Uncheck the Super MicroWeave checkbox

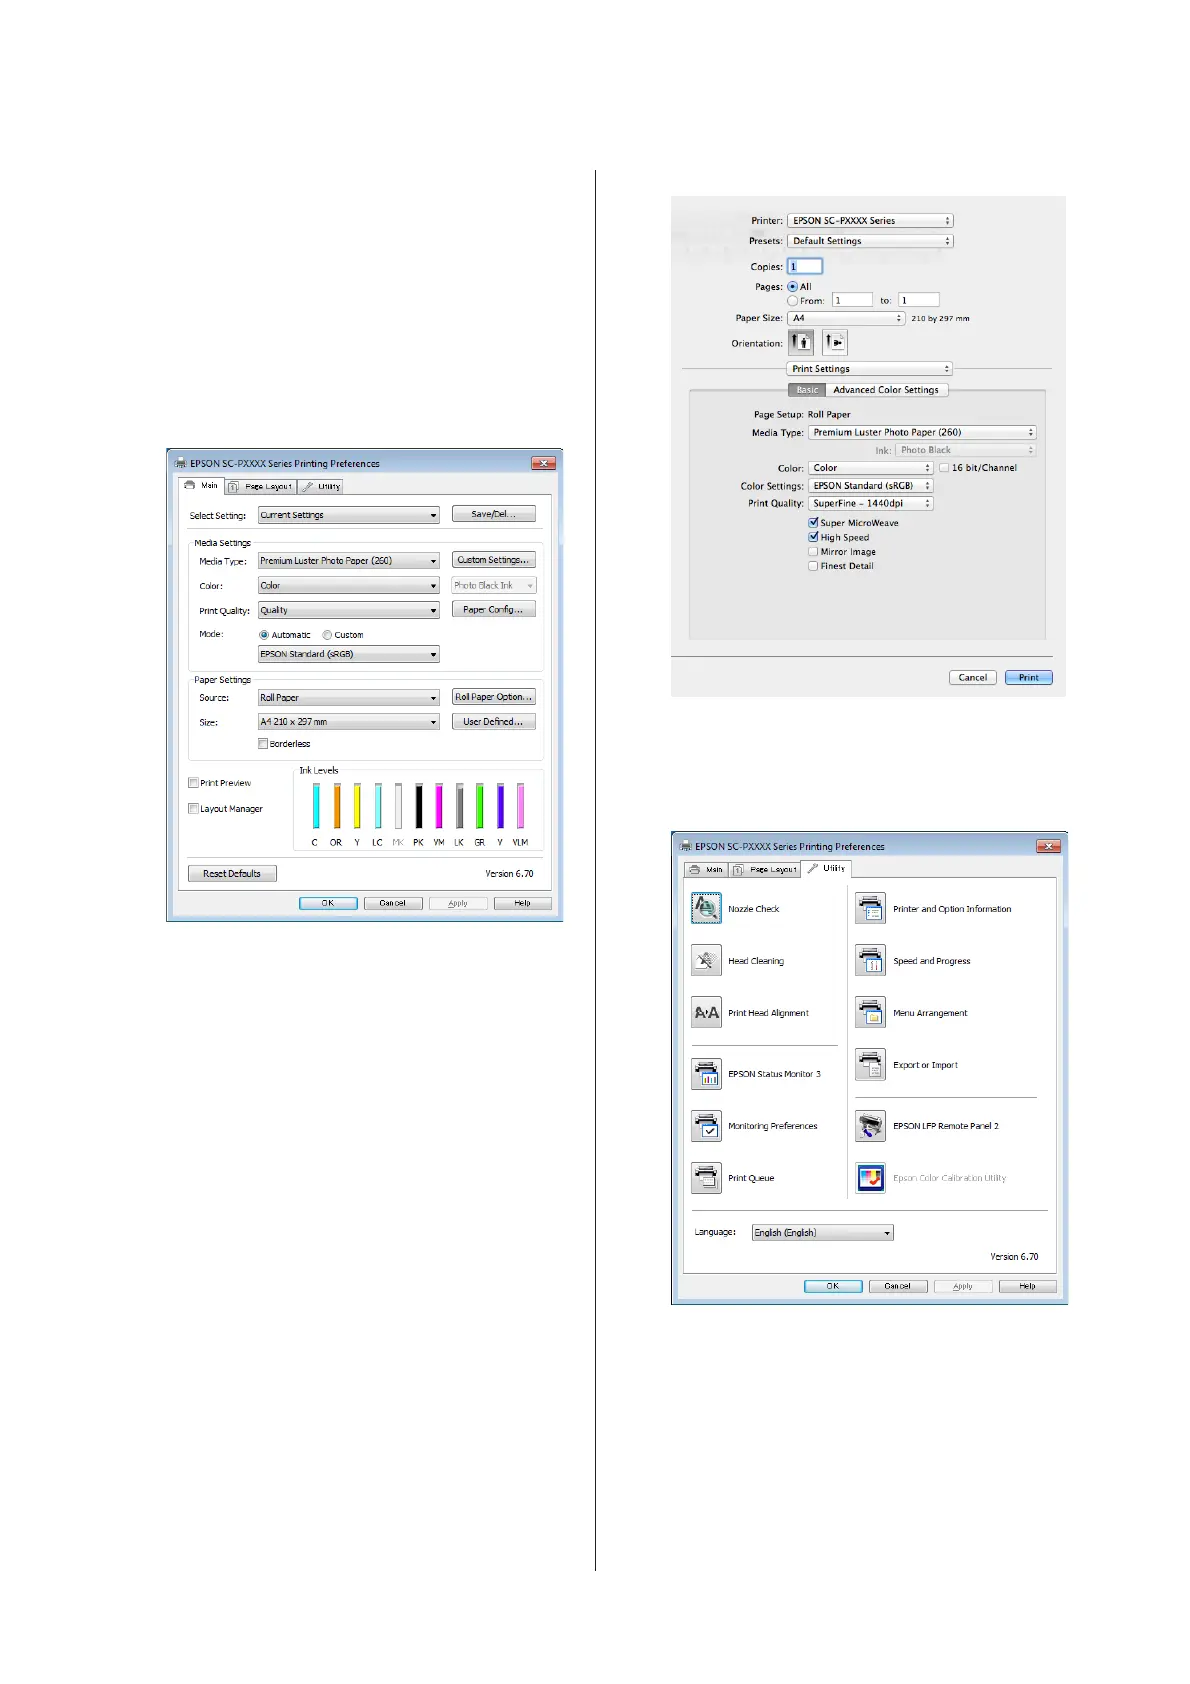813,522
